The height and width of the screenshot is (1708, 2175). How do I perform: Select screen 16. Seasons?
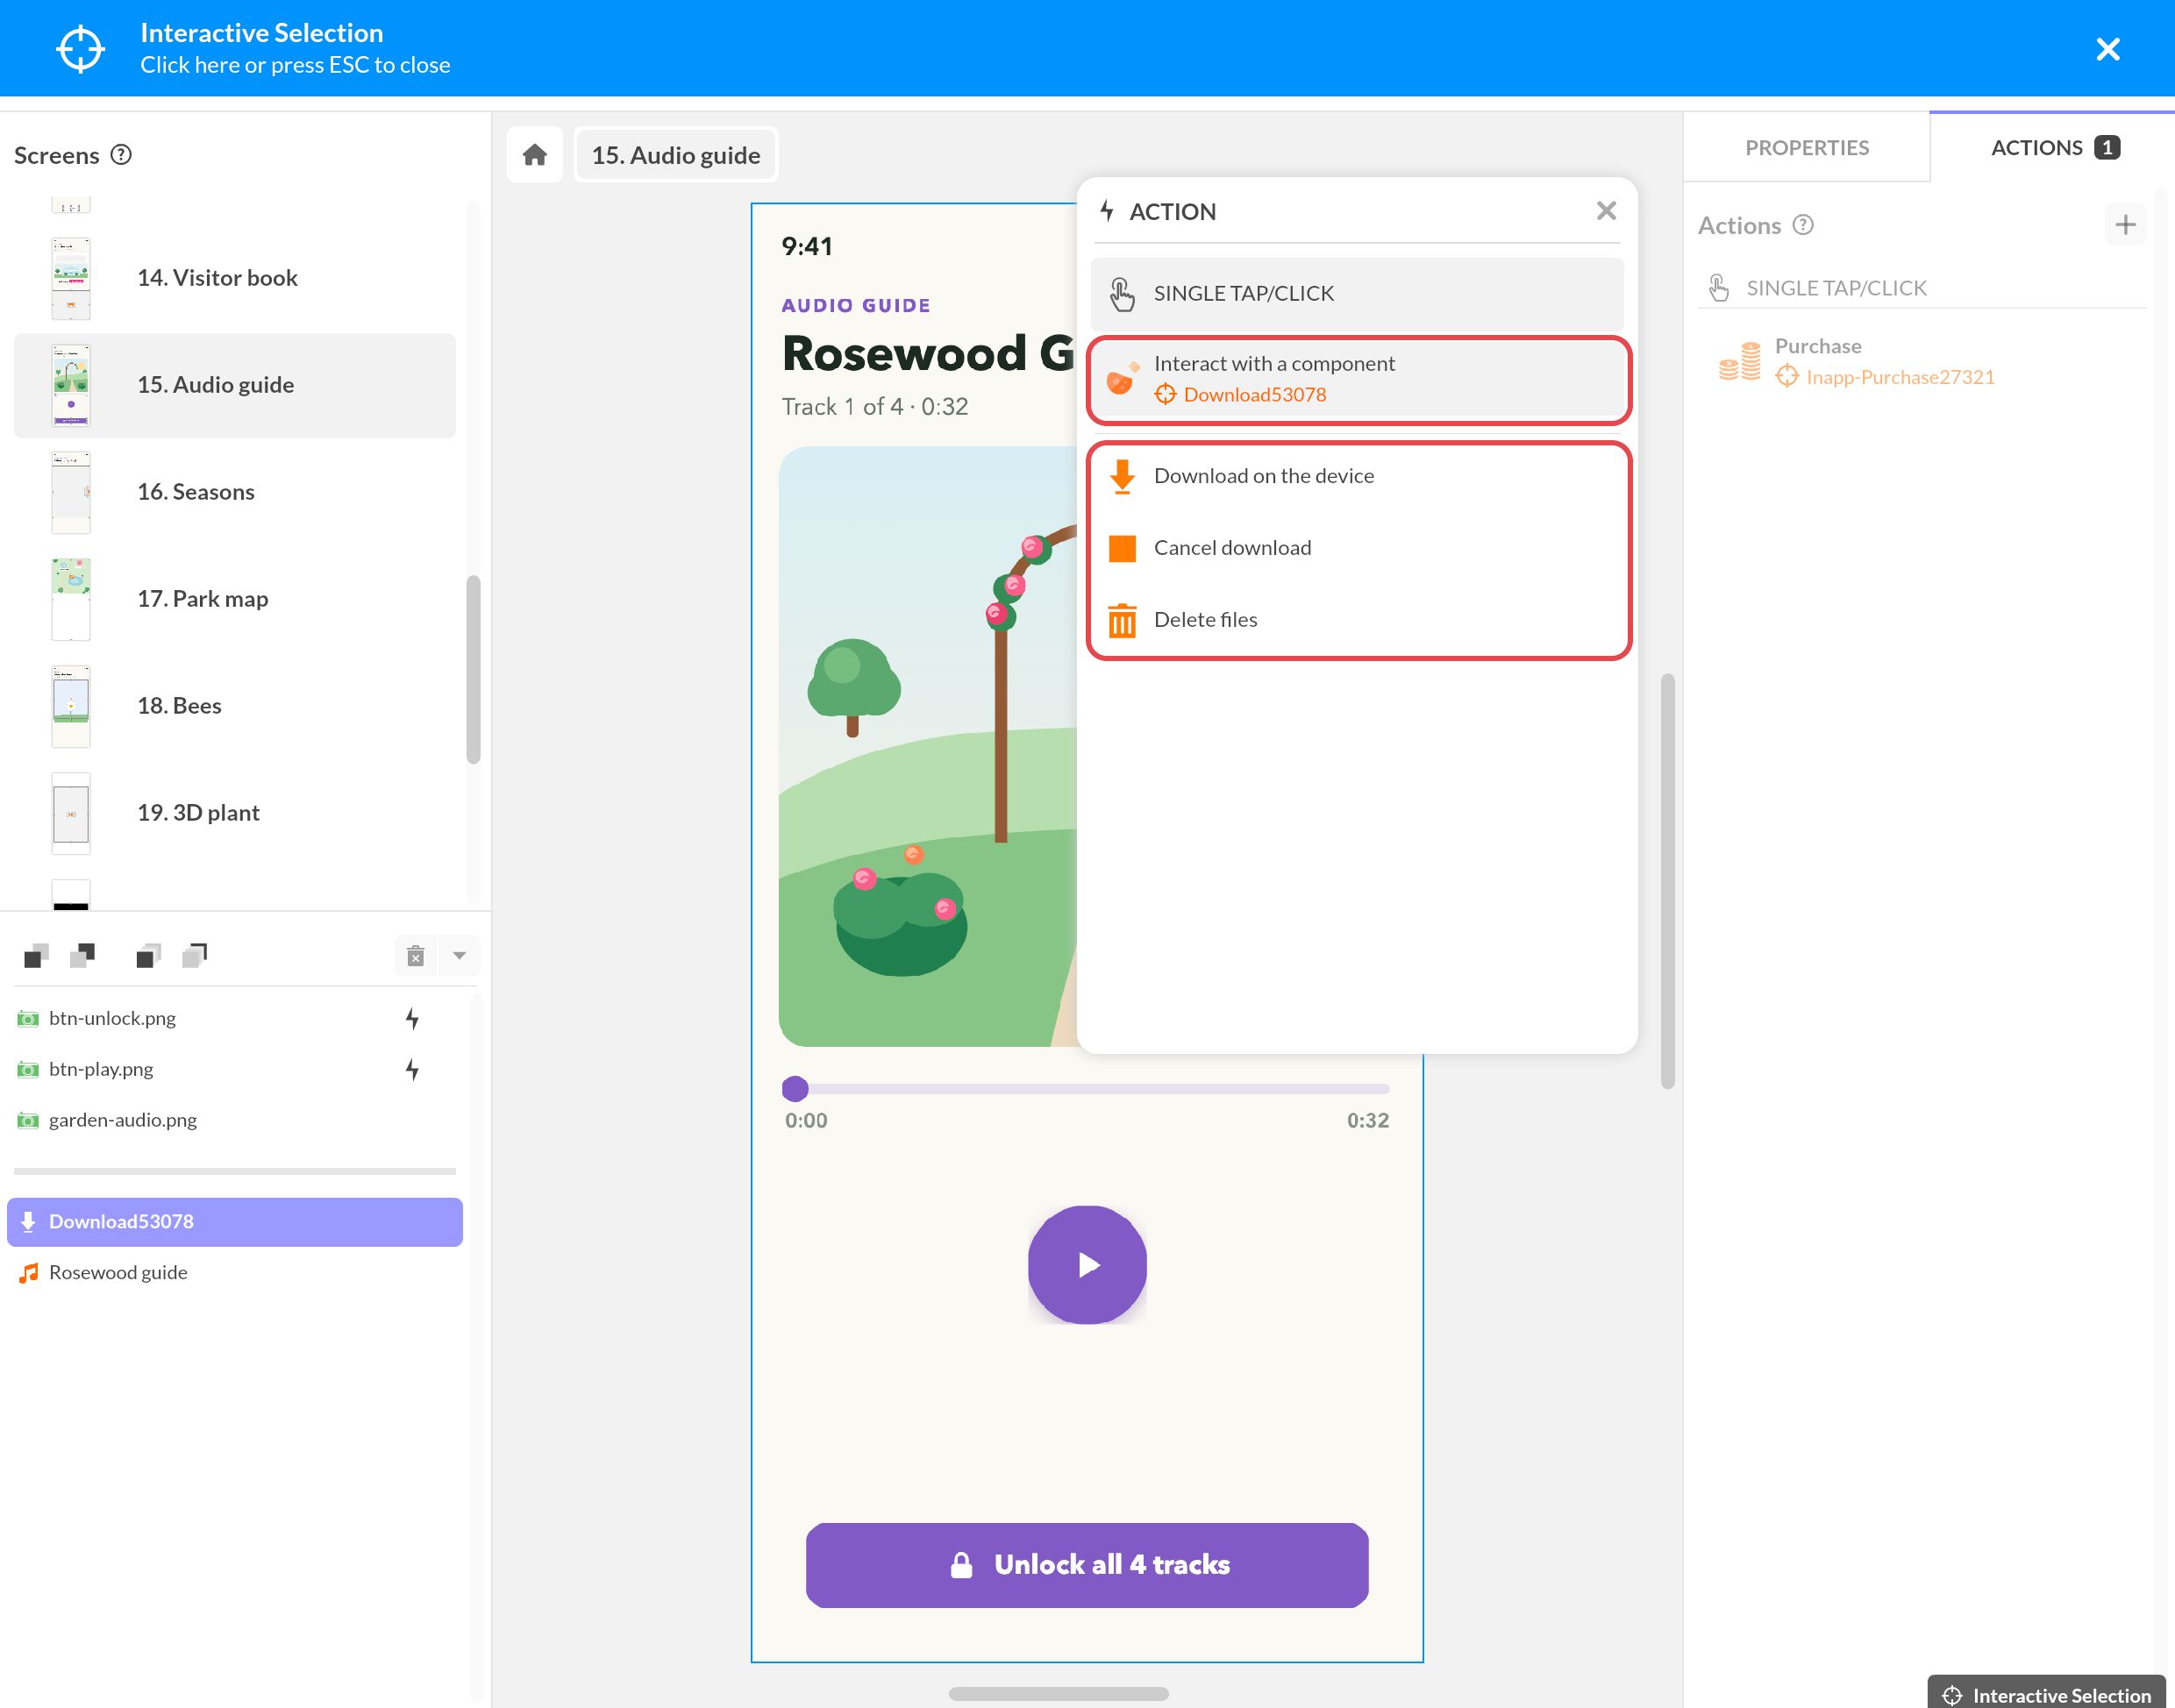235,492
